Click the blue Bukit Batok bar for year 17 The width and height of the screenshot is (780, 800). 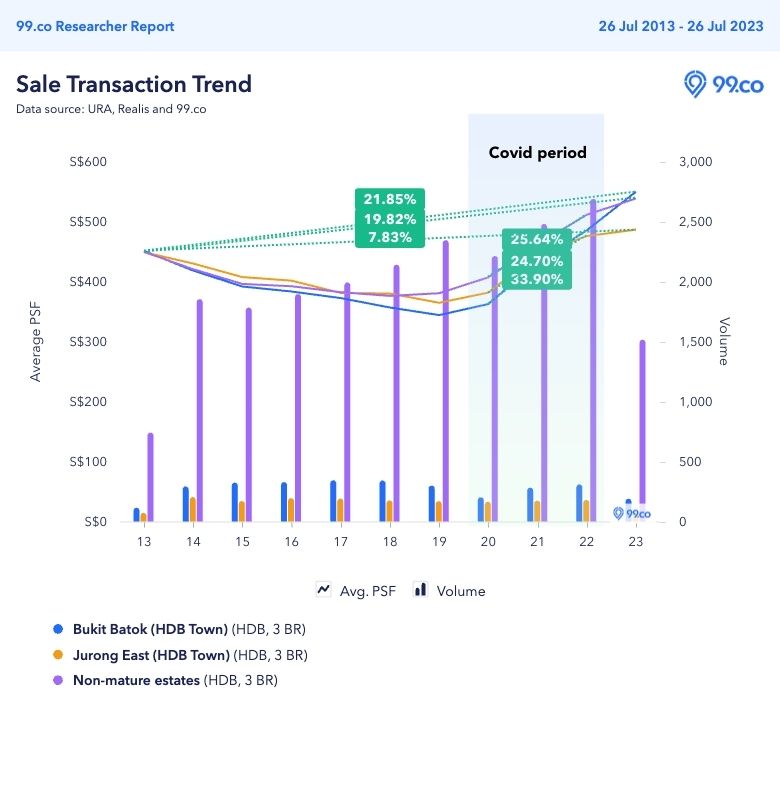(x=333, y=501)
